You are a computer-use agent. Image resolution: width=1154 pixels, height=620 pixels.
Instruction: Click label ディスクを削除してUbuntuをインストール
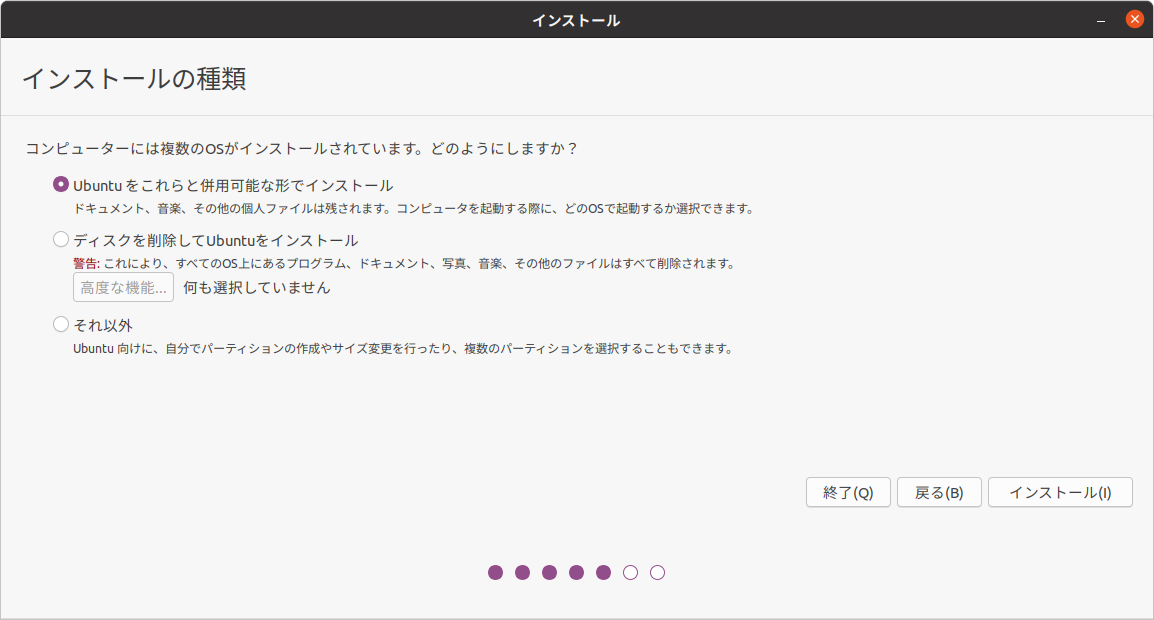(x=216, y=241)
